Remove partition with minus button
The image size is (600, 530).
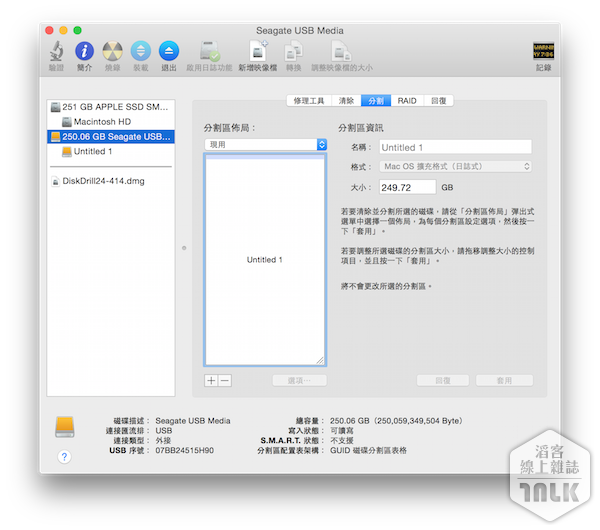pos(225,380)
